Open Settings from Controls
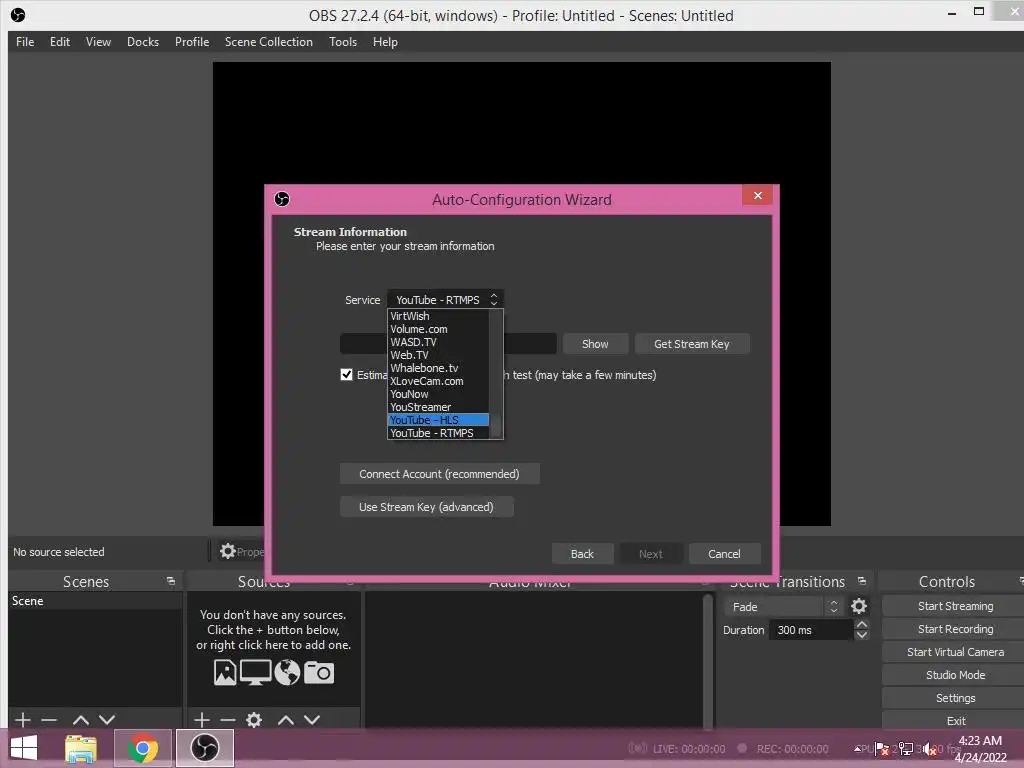The image size is (1024, 768). (x=955, y=697)
